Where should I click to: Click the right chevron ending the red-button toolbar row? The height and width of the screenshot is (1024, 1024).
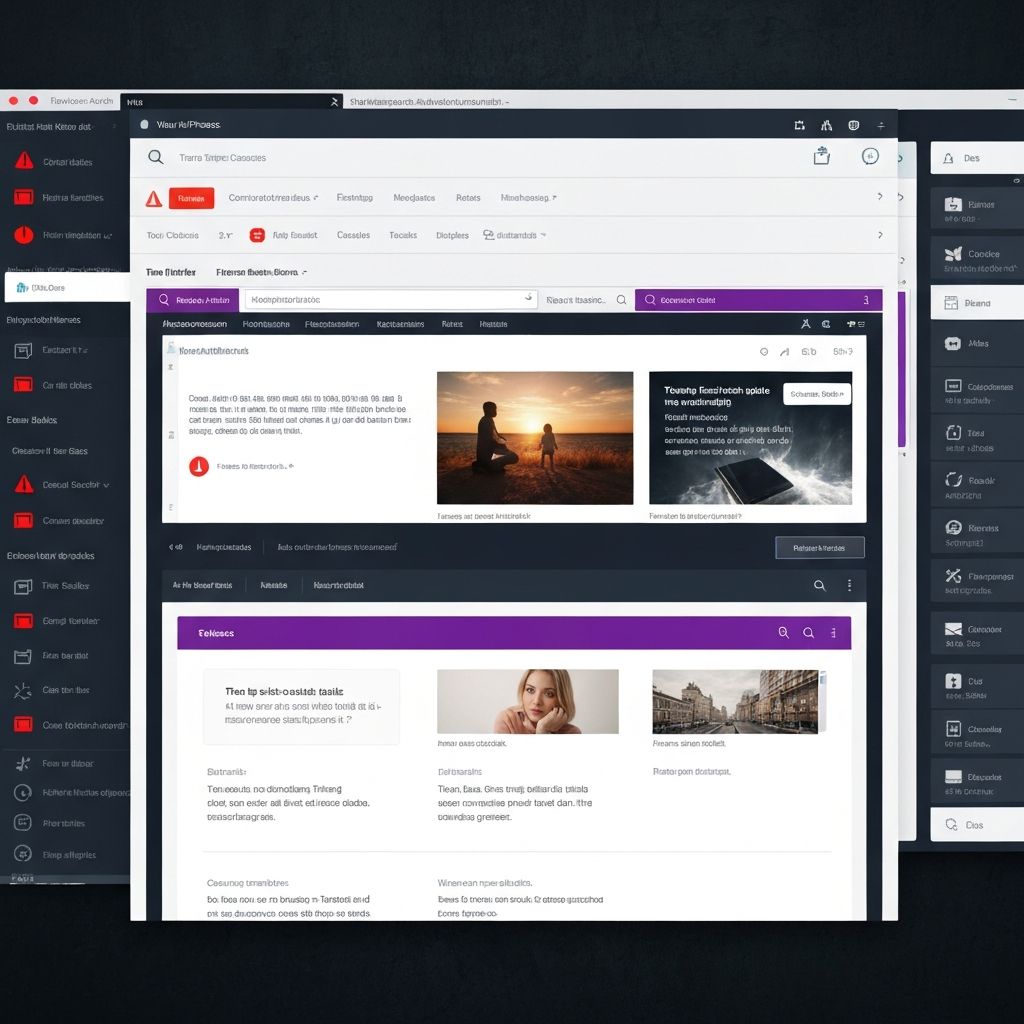879,197
